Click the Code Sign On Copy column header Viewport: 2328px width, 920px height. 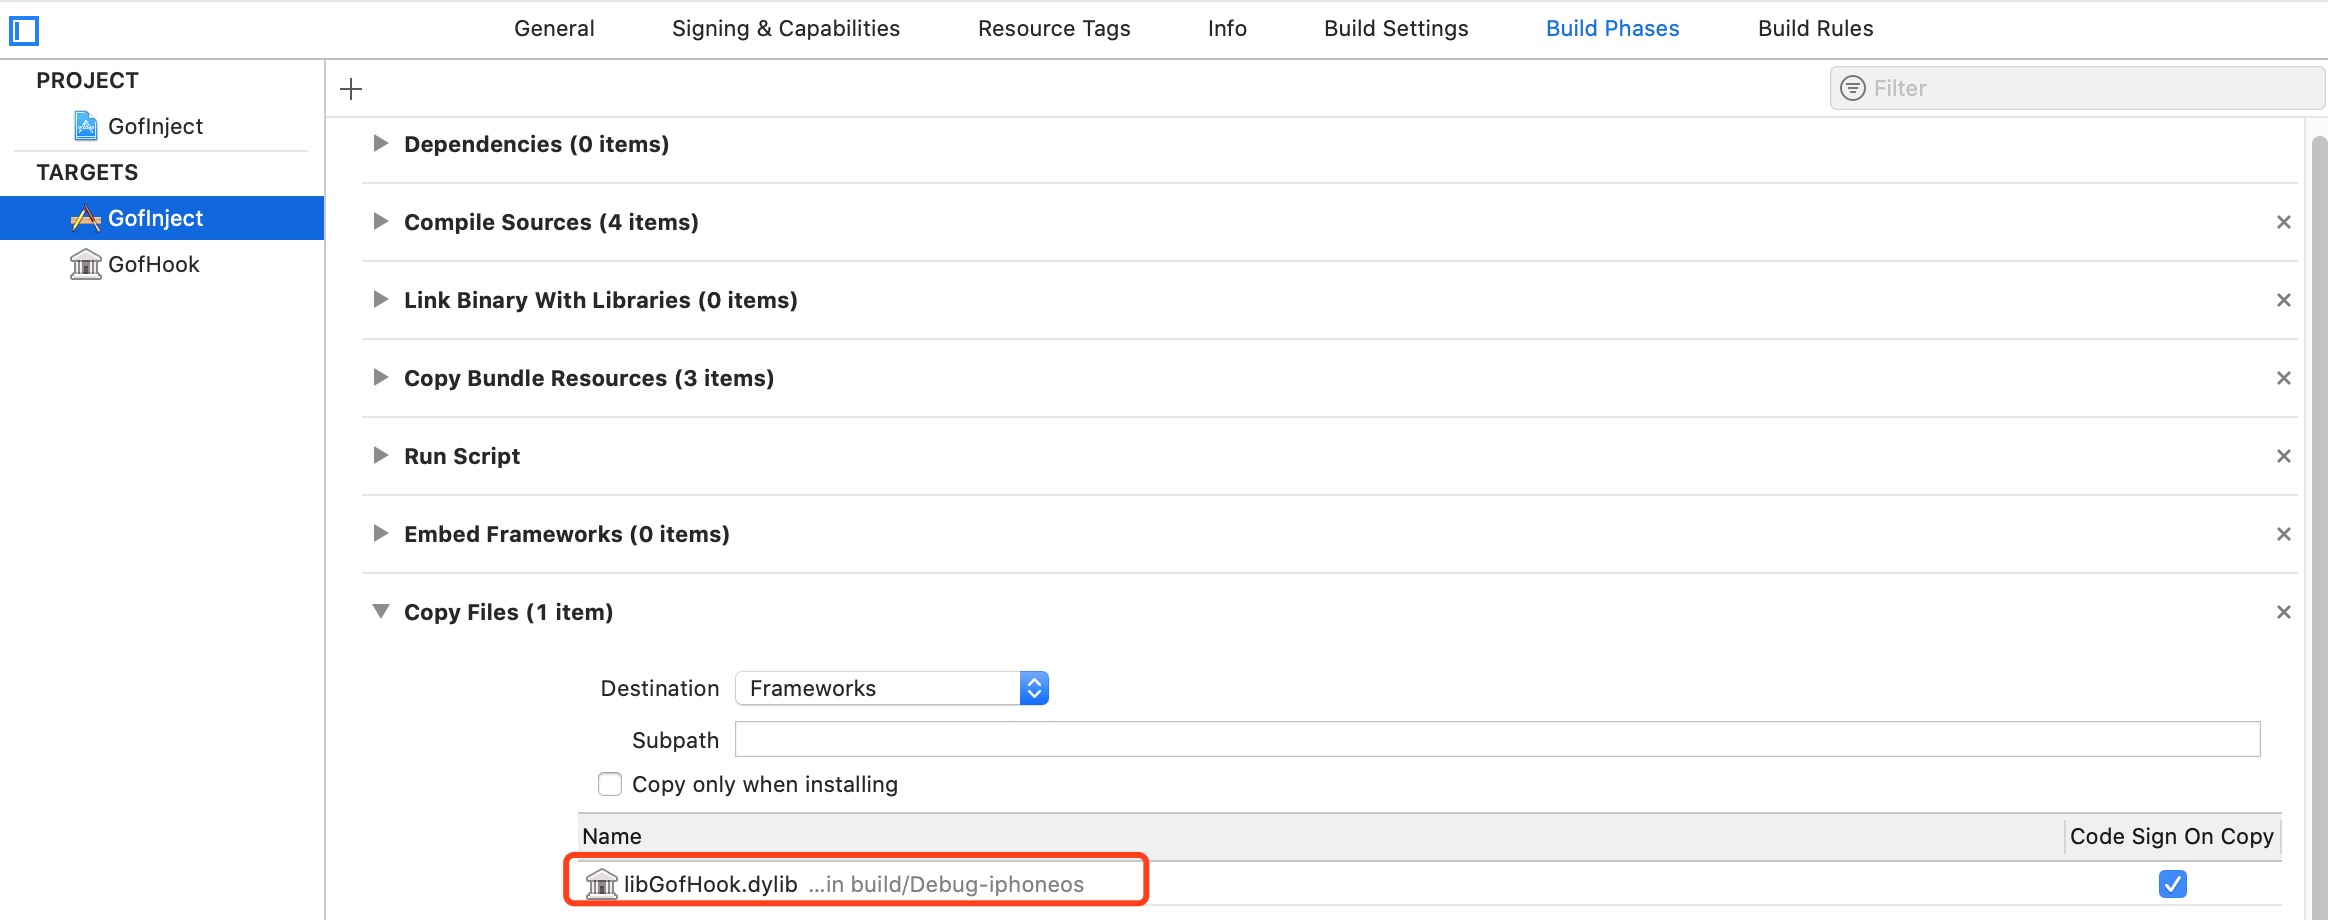2172,836
